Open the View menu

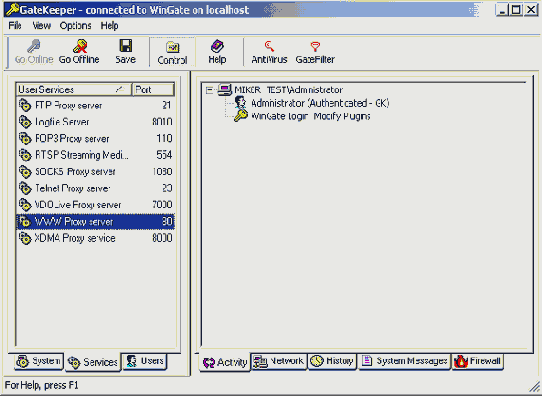coord(41,26)
